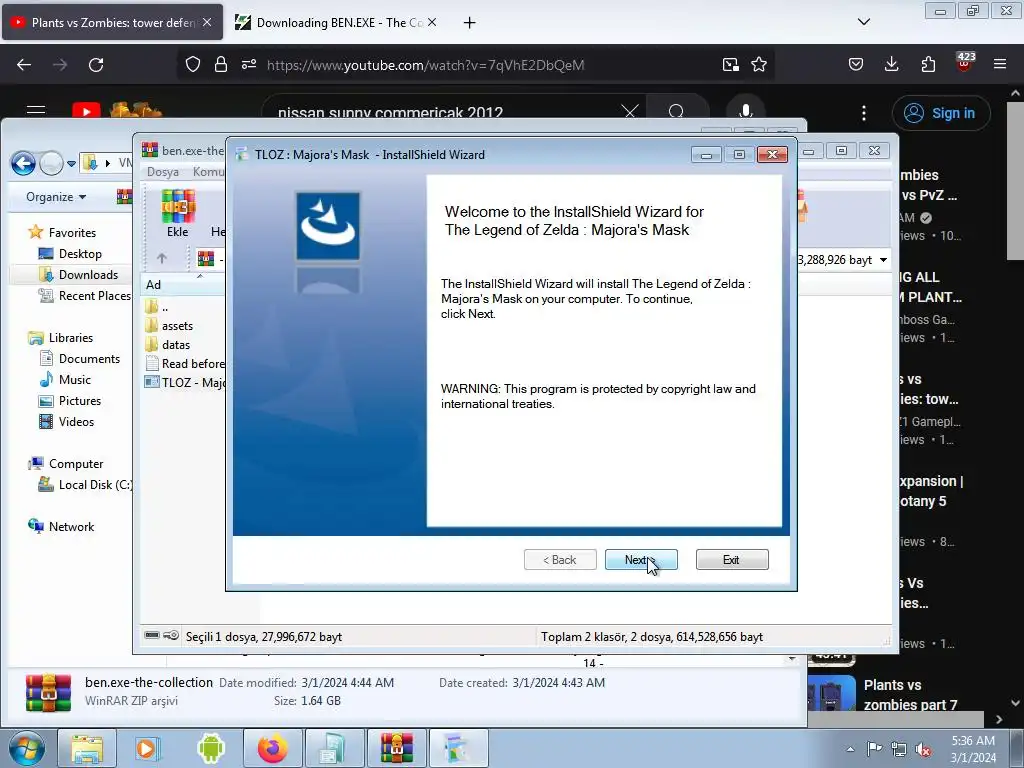The width and height of the screenshot is (1024, 768).
Task: Click the InstallShield logo image
Action: 328,226
